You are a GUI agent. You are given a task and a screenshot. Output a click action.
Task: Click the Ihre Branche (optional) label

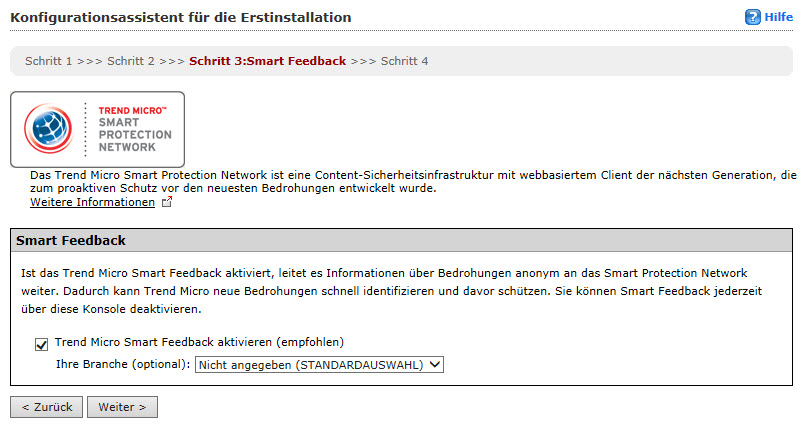(x=122, y=365)
